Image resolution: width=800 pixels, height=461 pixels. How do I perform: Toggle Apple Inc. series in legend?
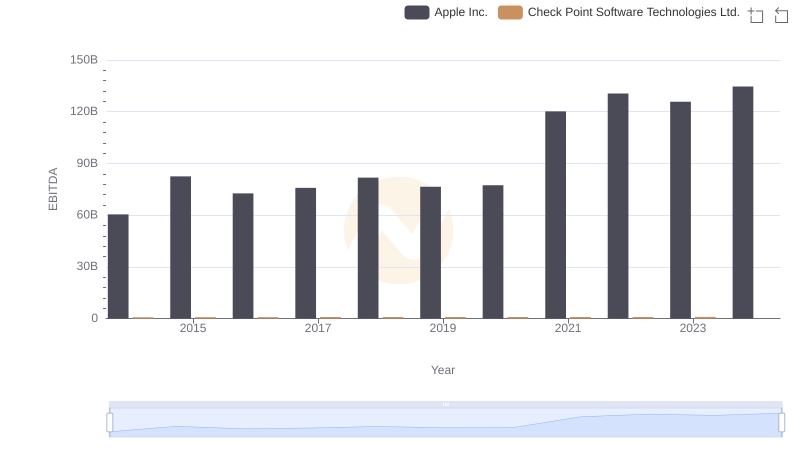(x=446, y=12)
